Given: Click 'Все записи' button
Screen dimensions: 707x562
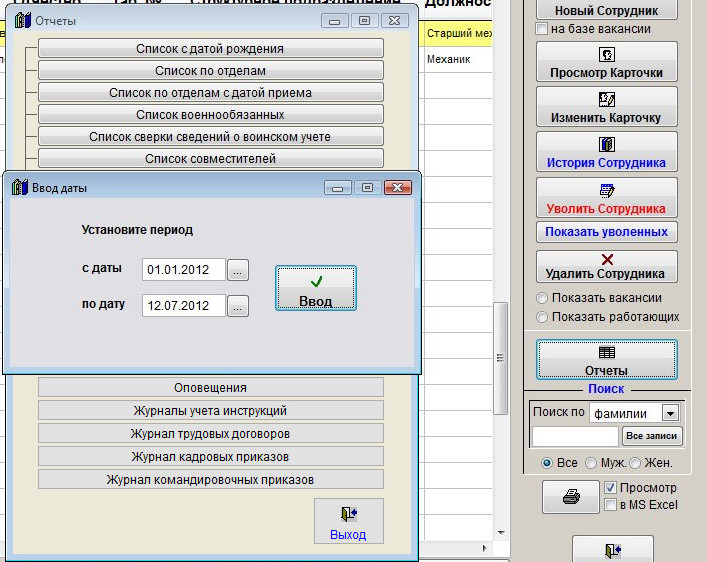Looking at the screenshot, I should tap(652, 436).
